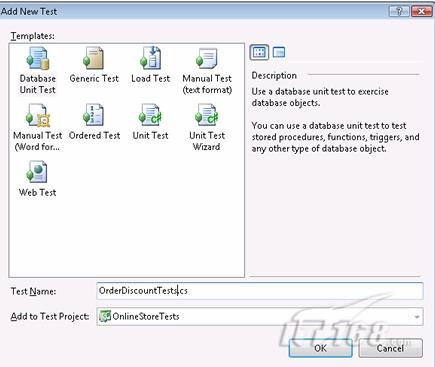Viewport: 435px width, 367px height.
Task: Click the "Web Test" label
Action: tap(37, 193)
